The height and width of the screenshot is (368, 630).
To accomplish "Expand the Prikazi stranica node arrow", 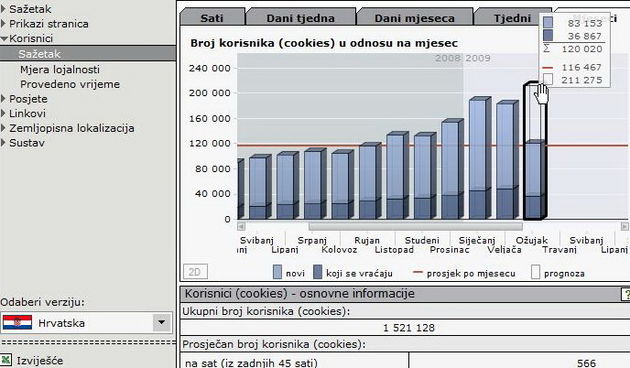I will 3,24.
